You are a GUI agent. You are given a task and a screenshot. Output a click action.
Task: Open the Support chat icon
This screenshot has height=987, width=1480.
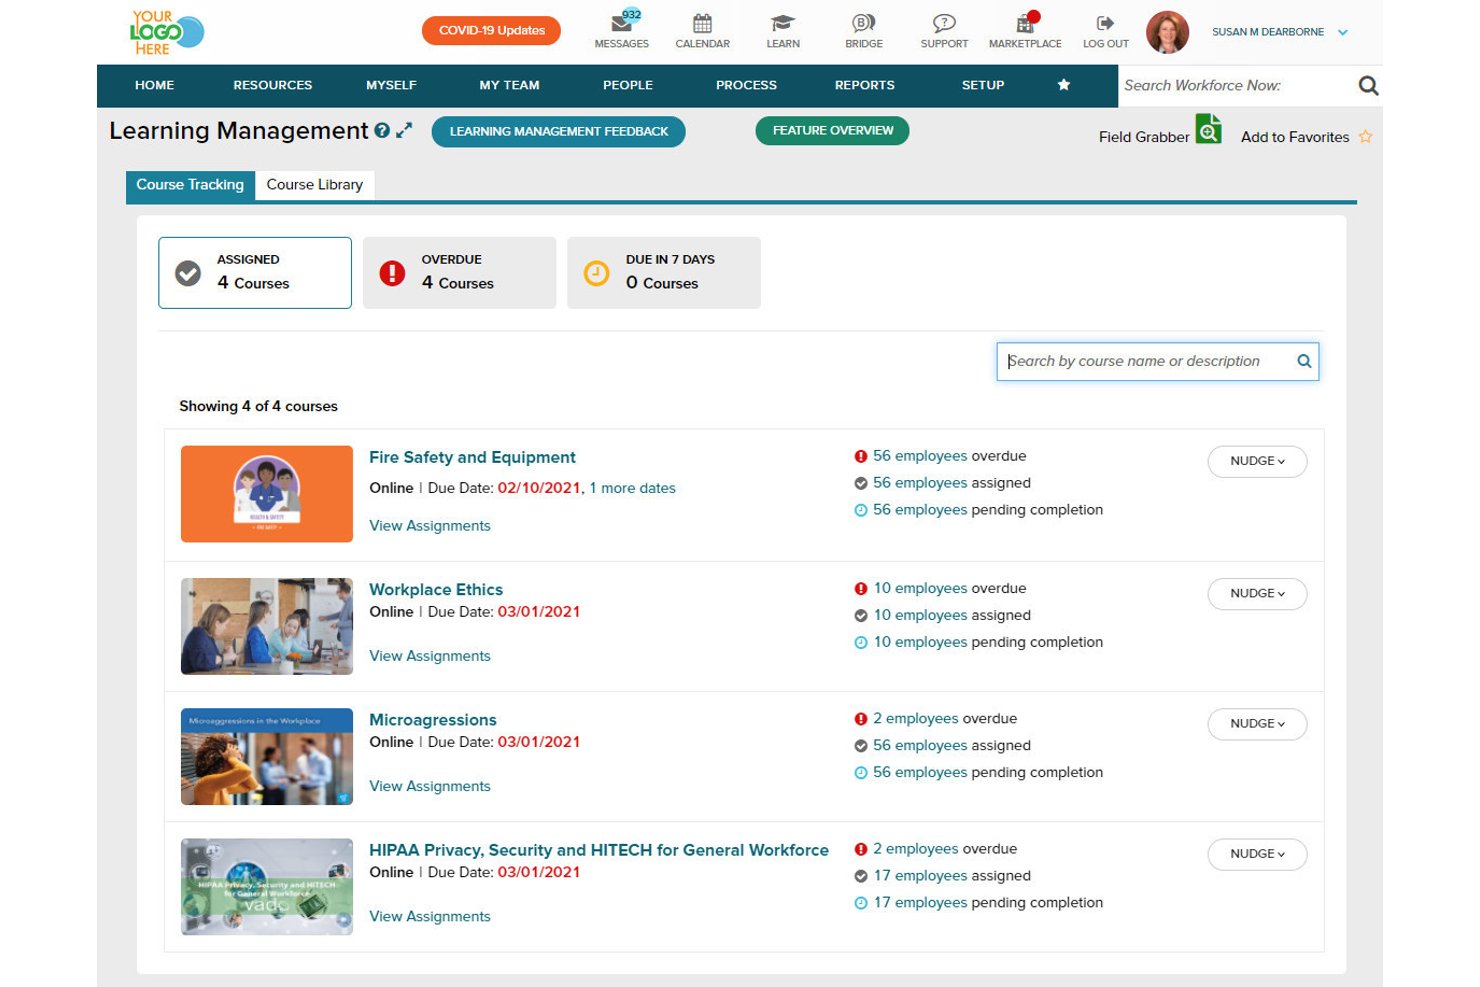[x=944, y=23]
